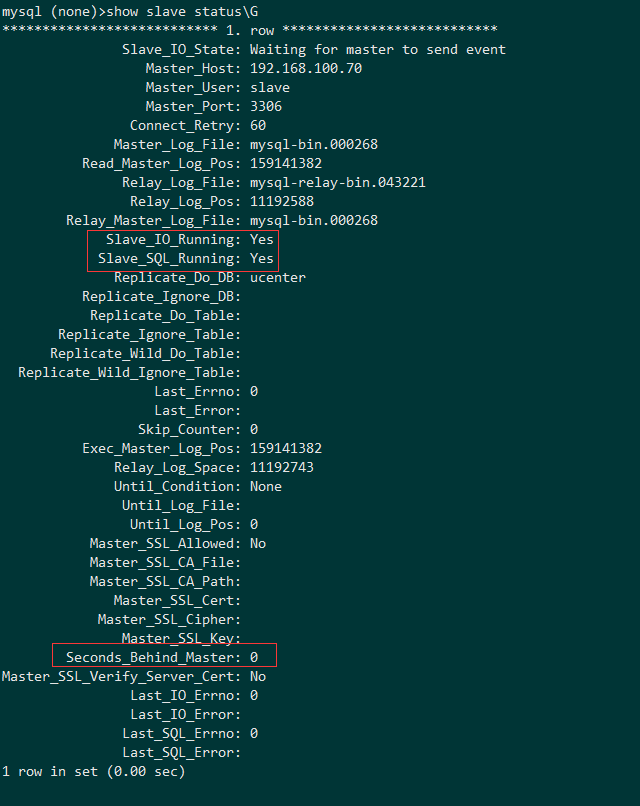The height and width of the screenshot is (806, 640).
Task: Click the Replicate_Do_DB value 'ucenter'
Action: (278, 277)
